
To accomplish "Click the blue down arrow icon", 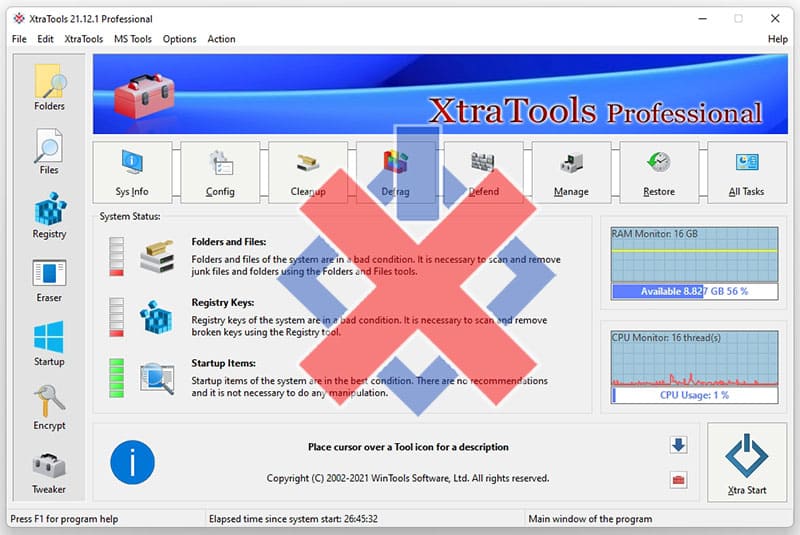I will tap(678, 445).
